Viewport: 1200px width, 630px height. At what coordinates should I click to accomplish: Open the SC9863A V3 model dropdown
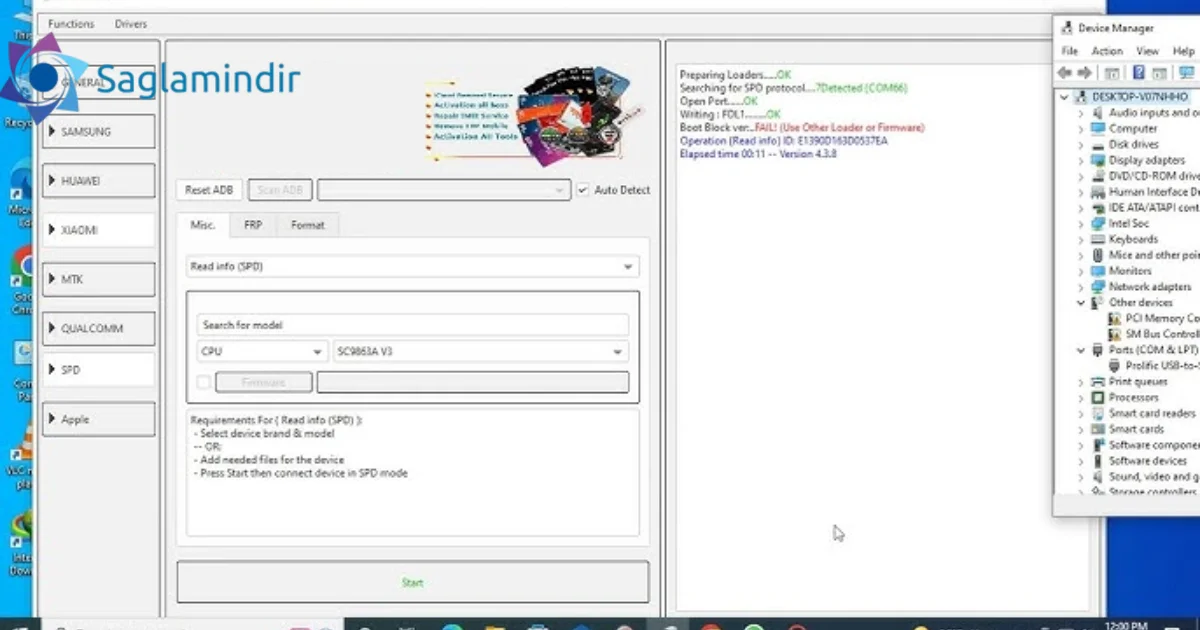[481, 352]
